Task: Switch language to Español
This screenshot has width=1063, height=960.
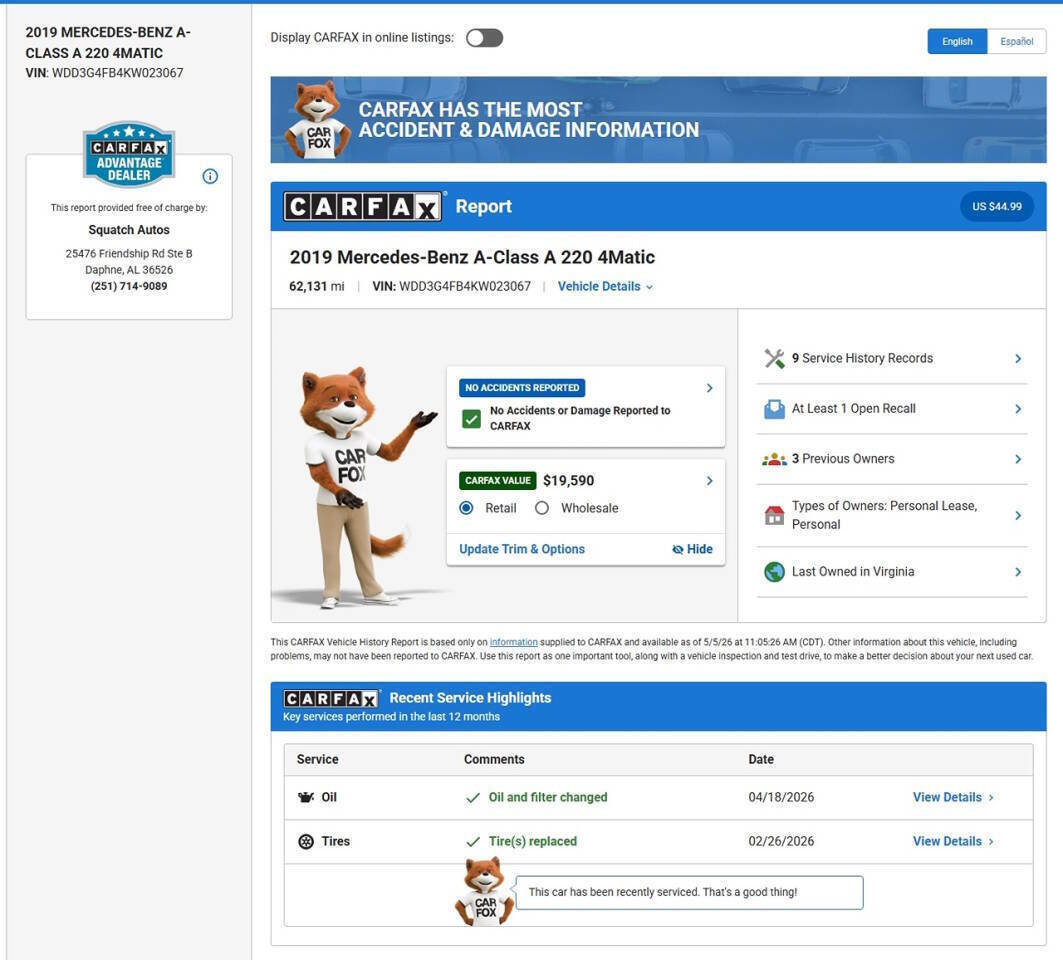Action: coord(1016,41)
